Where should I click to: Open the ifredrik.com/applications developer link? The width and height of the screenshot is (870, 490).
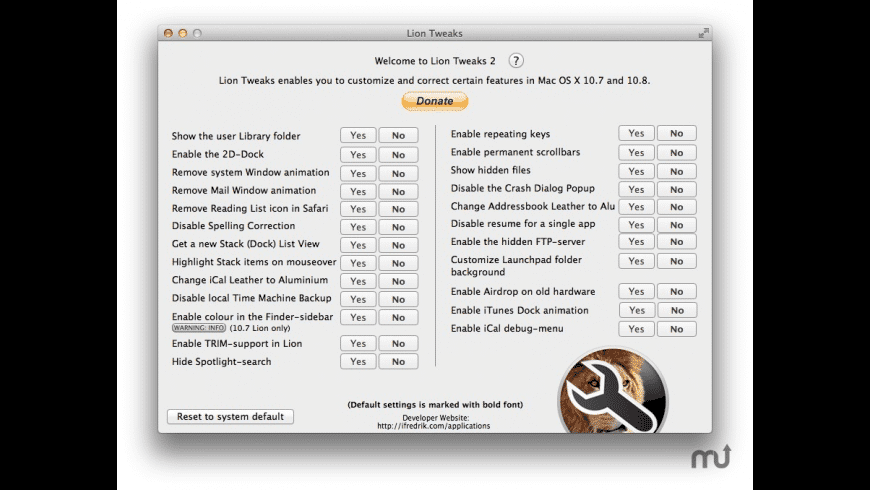pos(433,426)
